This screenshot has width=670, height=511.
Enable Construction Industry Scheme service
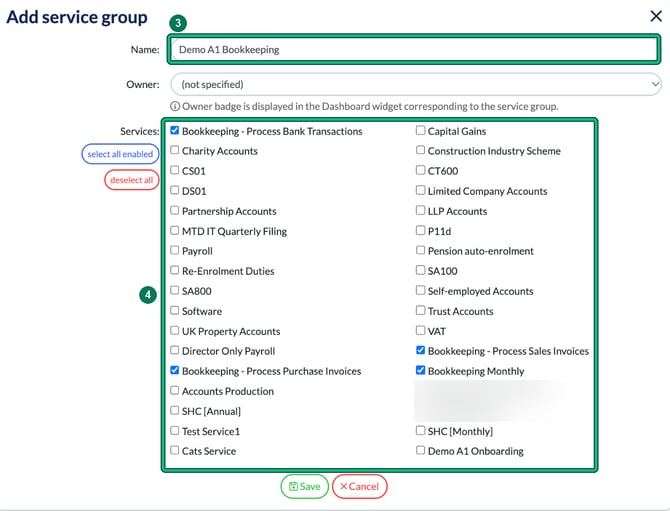420,150
